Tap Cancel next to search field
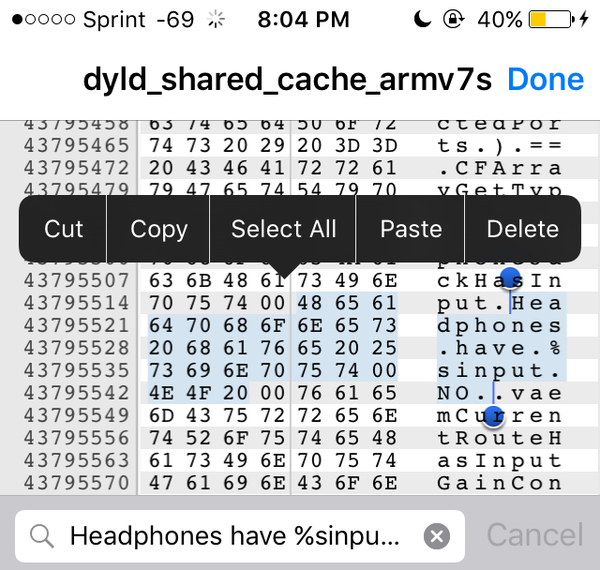This screenshot has height=570, width=600. click(535, 535)
